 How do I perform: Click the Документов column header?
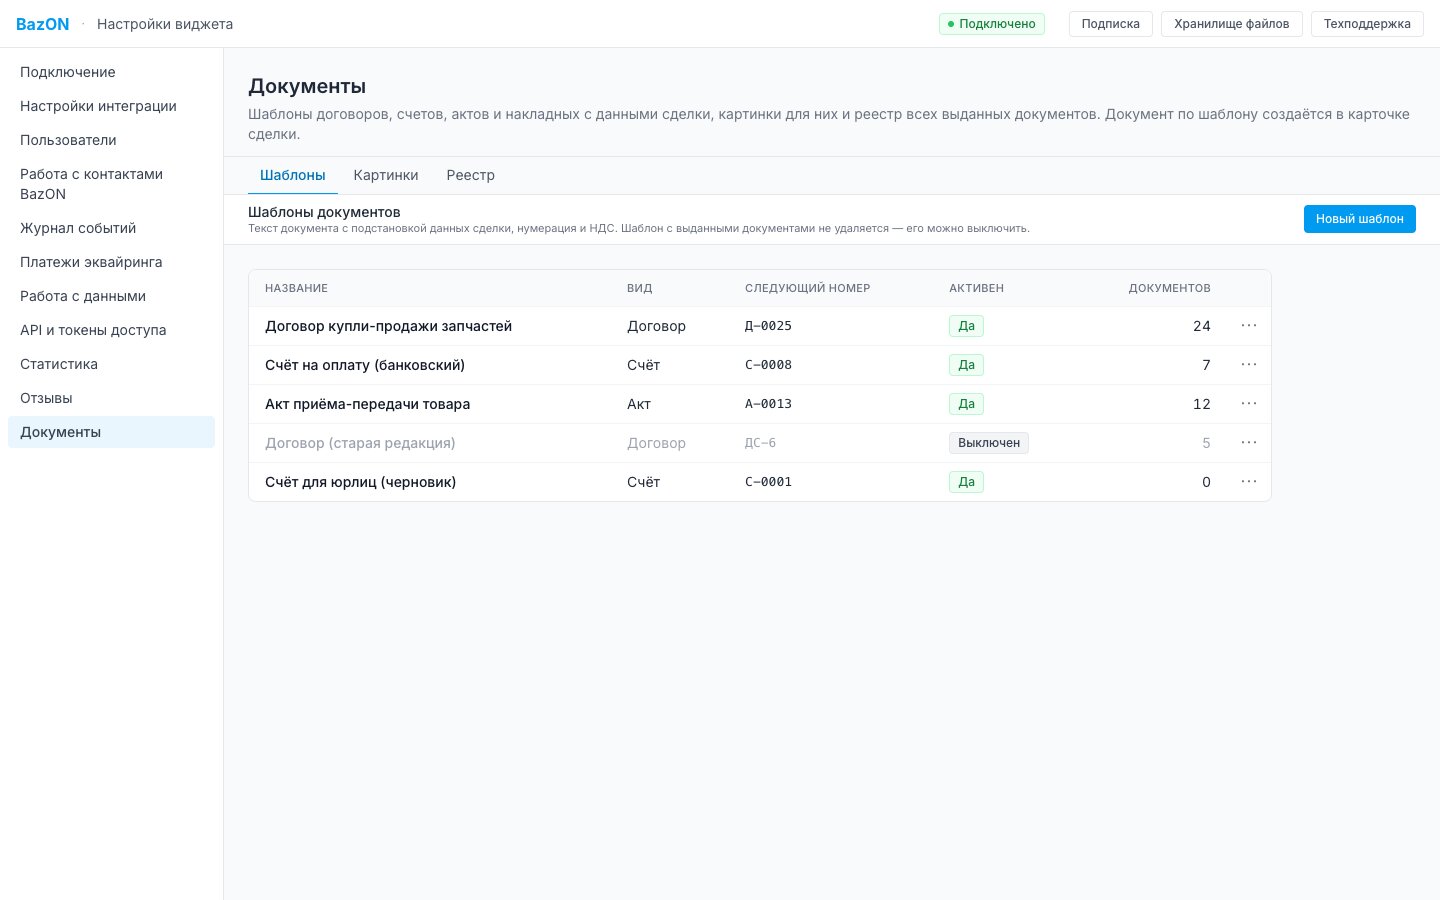click(1169, 288)
